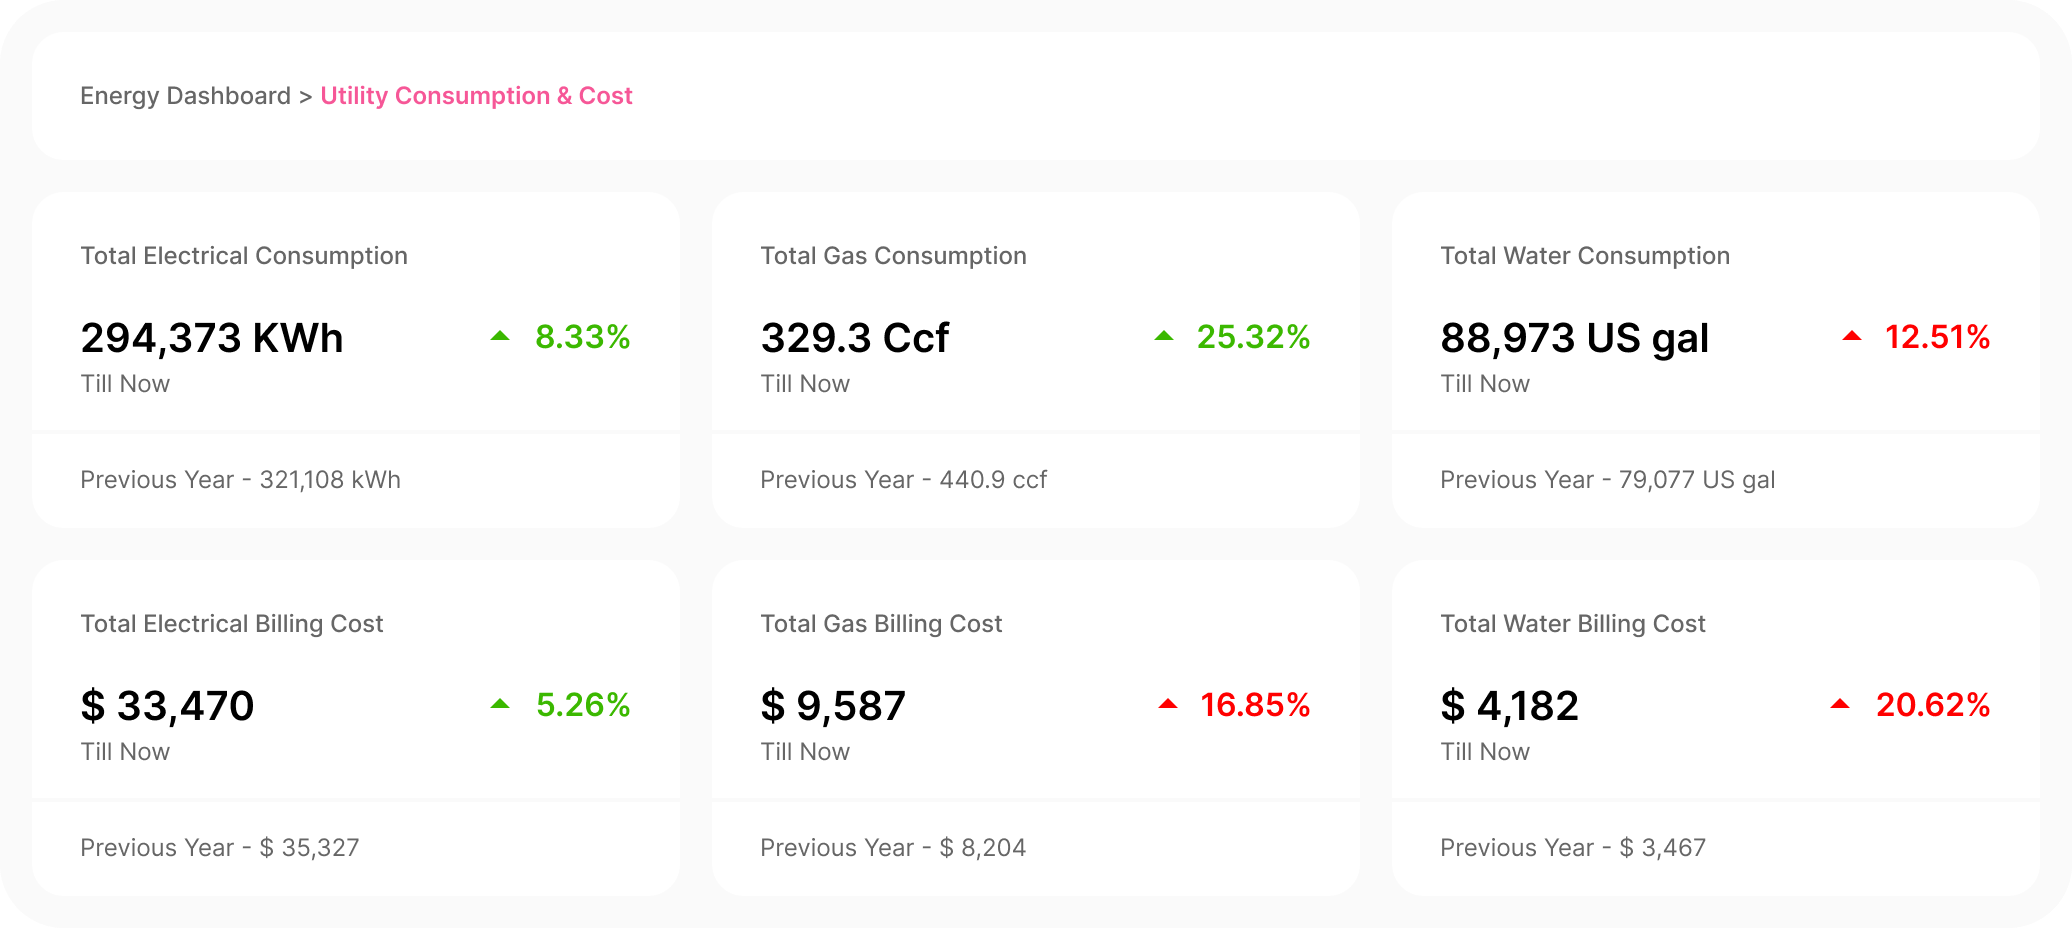Click the 20.62% water billing percentage
The width and height of the screenshot is (2072, 928).
point(1932,705)
